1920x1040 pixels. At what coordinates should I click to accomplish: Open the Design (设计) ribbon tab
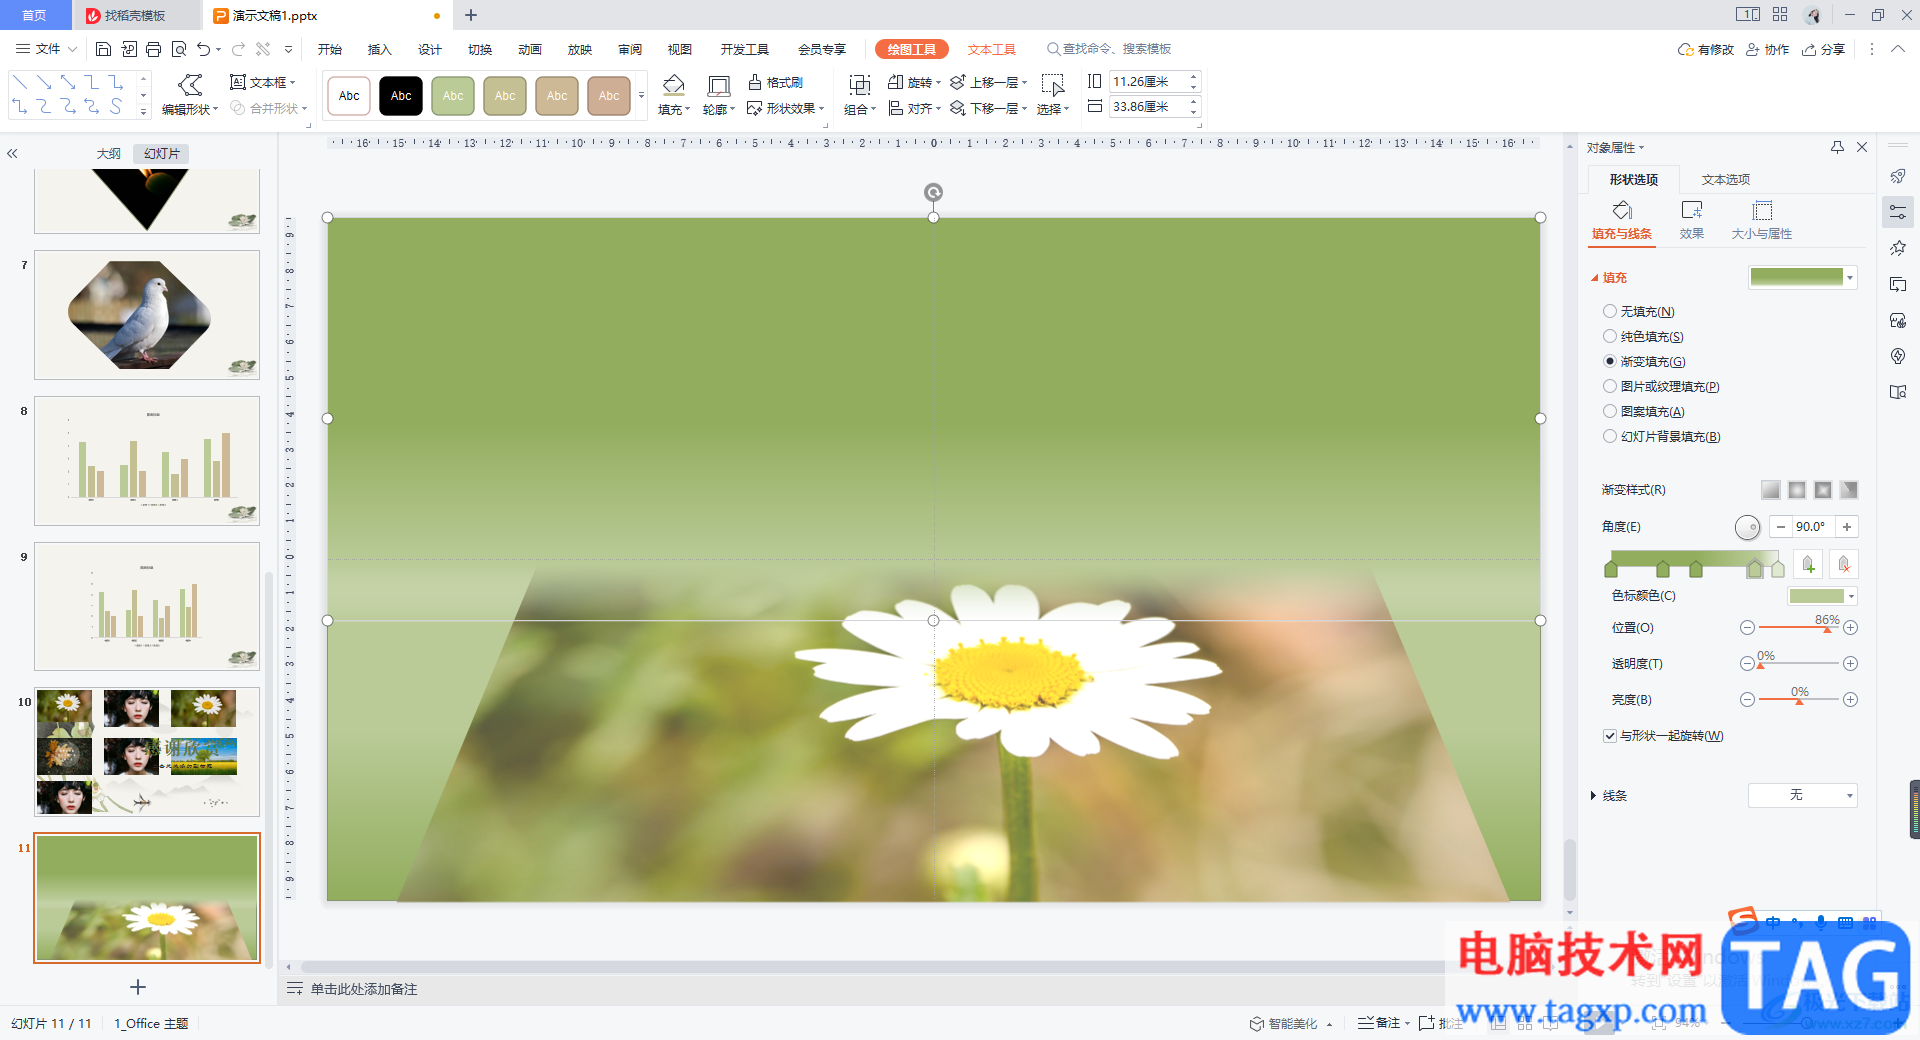point(430,49)
